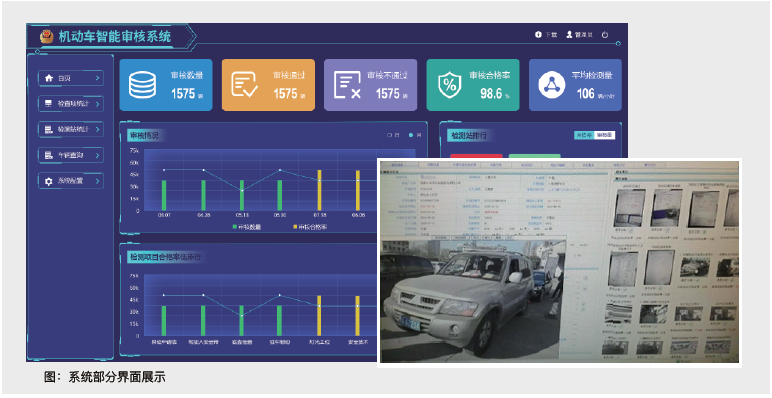Expand the 系统配置 sidebar chevron
772x398 pixels.
97,181
